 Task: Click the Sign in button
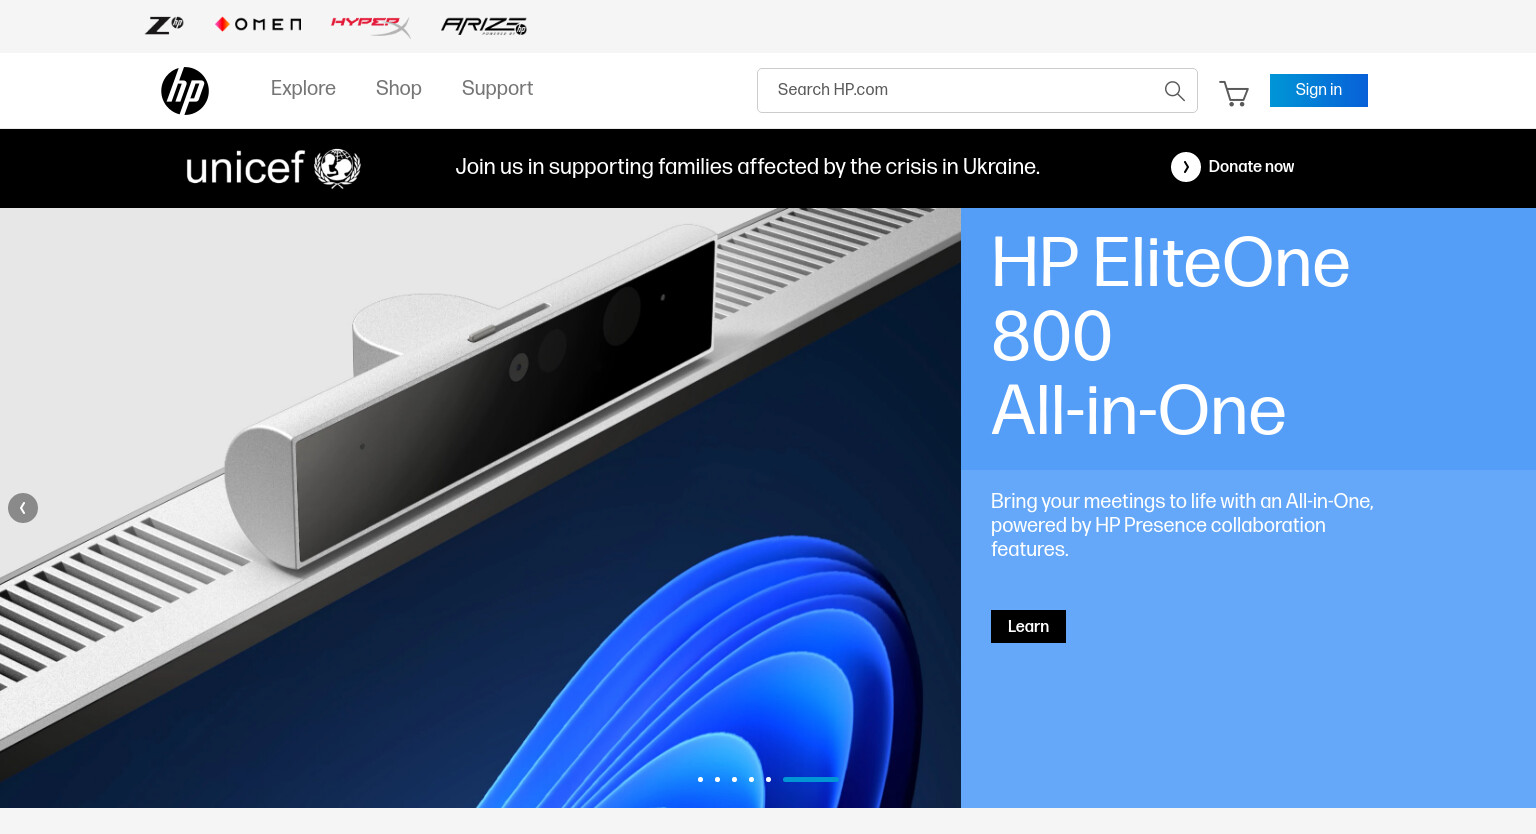[x=1319, y=90]
